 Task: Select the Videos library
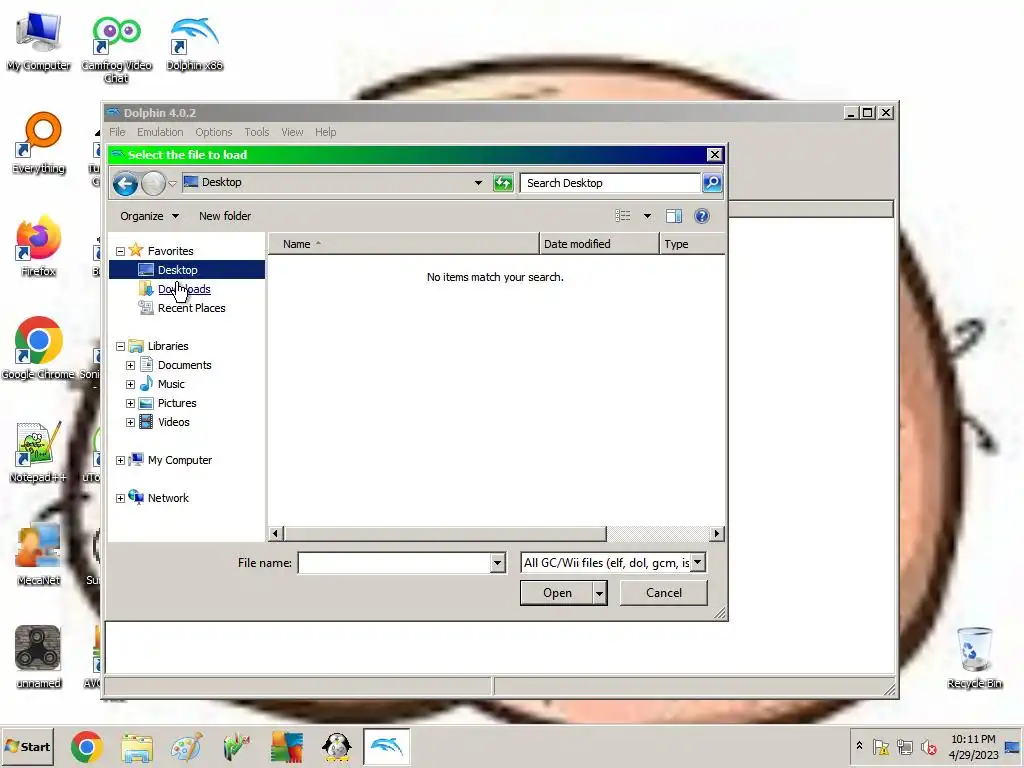click(174, 422)
